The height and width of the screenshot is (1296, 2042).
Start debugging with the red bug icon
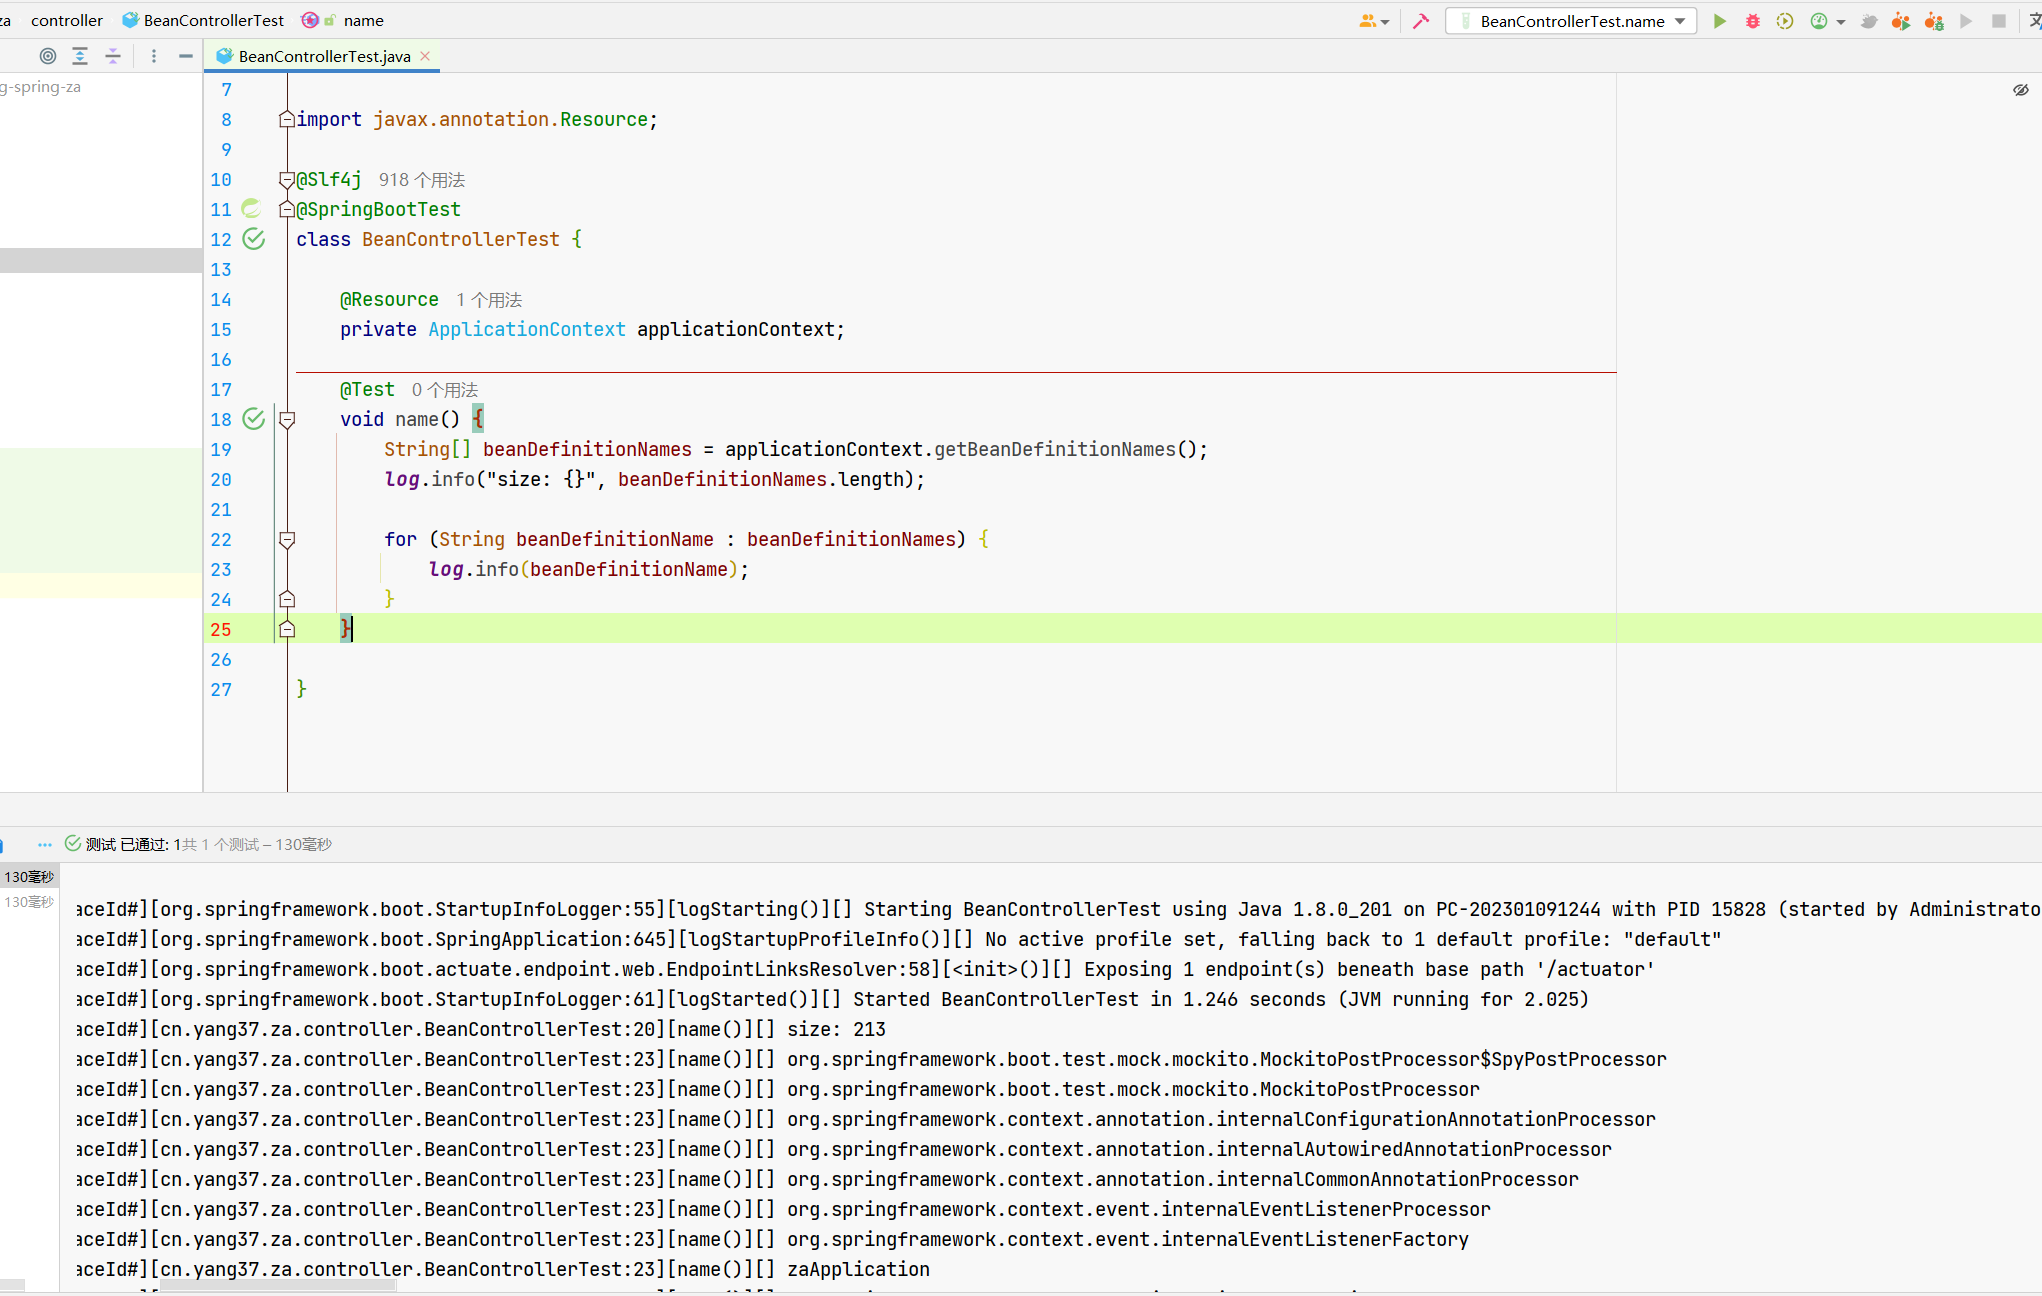click(x=1752, y=21)
